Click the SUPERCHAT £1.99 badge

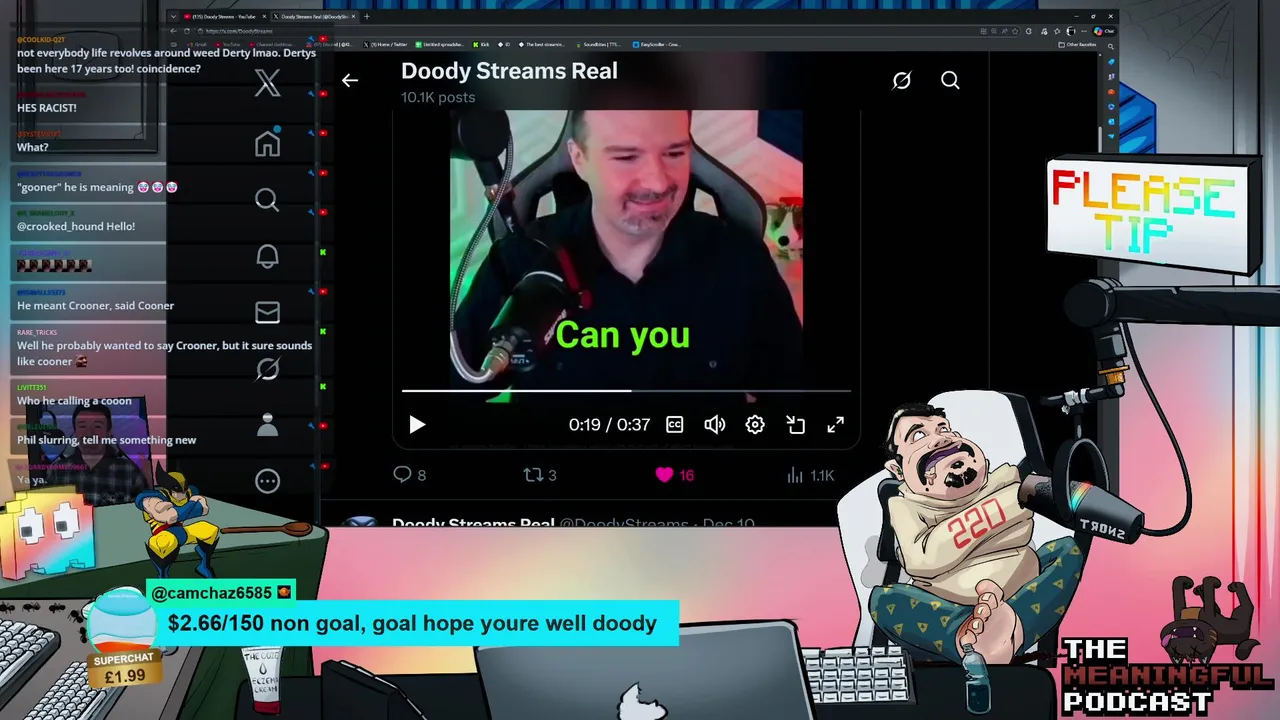pyautogui.click(x=125, y=669)
